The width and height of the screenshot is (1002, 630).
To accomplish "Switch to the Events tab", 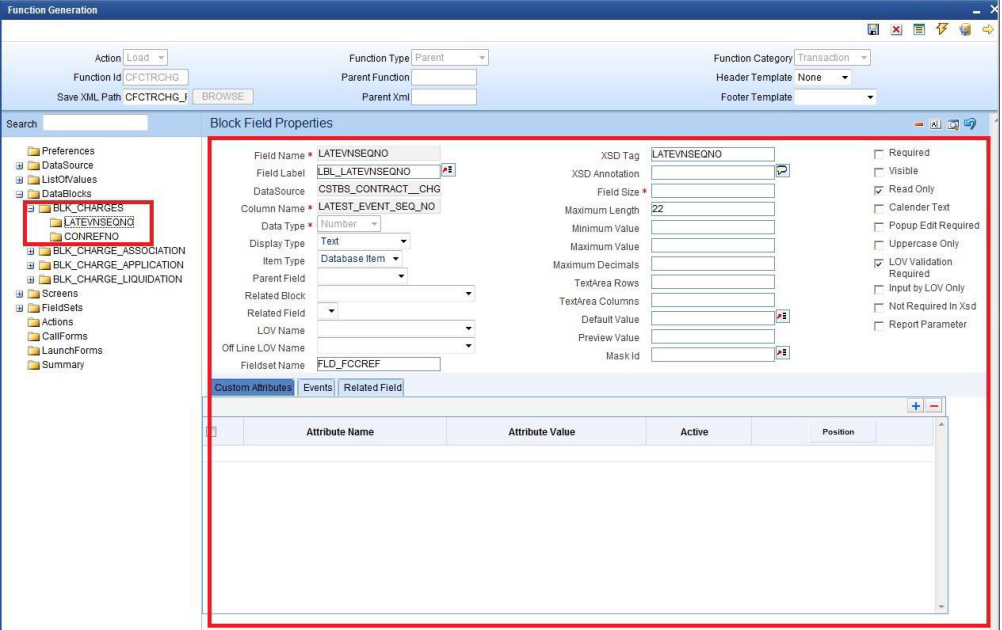I will [x=317, y=387].
